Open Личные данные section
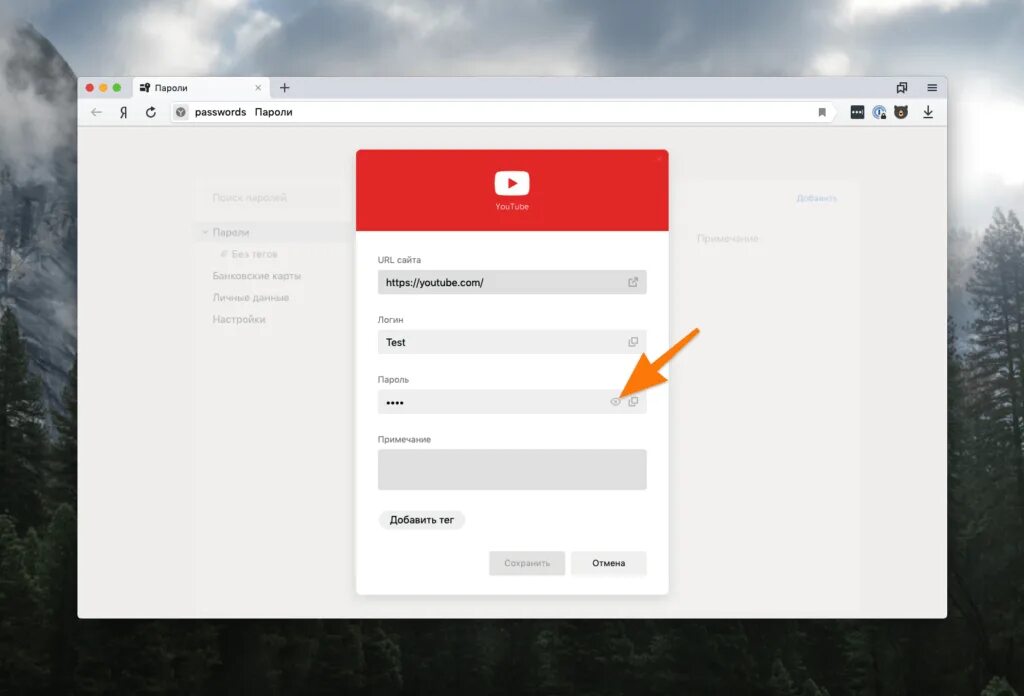Screen dimensions: 1024x696 [251, 297]
